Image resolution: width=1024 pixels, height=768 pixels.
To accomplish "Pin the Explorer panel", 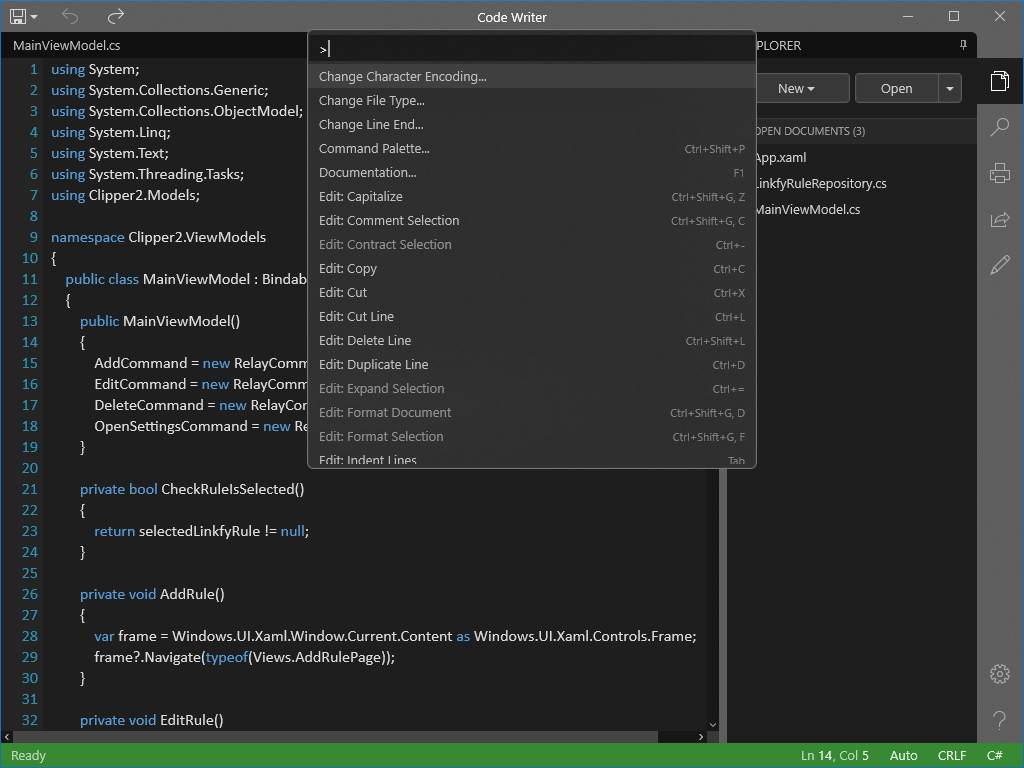I will pos(963,45).
